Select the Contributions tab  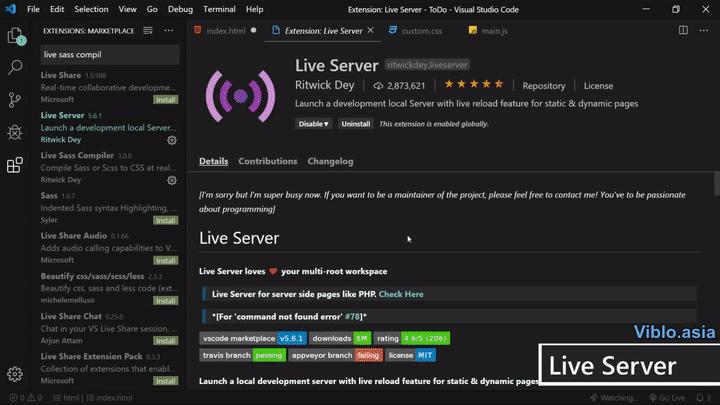268,161
